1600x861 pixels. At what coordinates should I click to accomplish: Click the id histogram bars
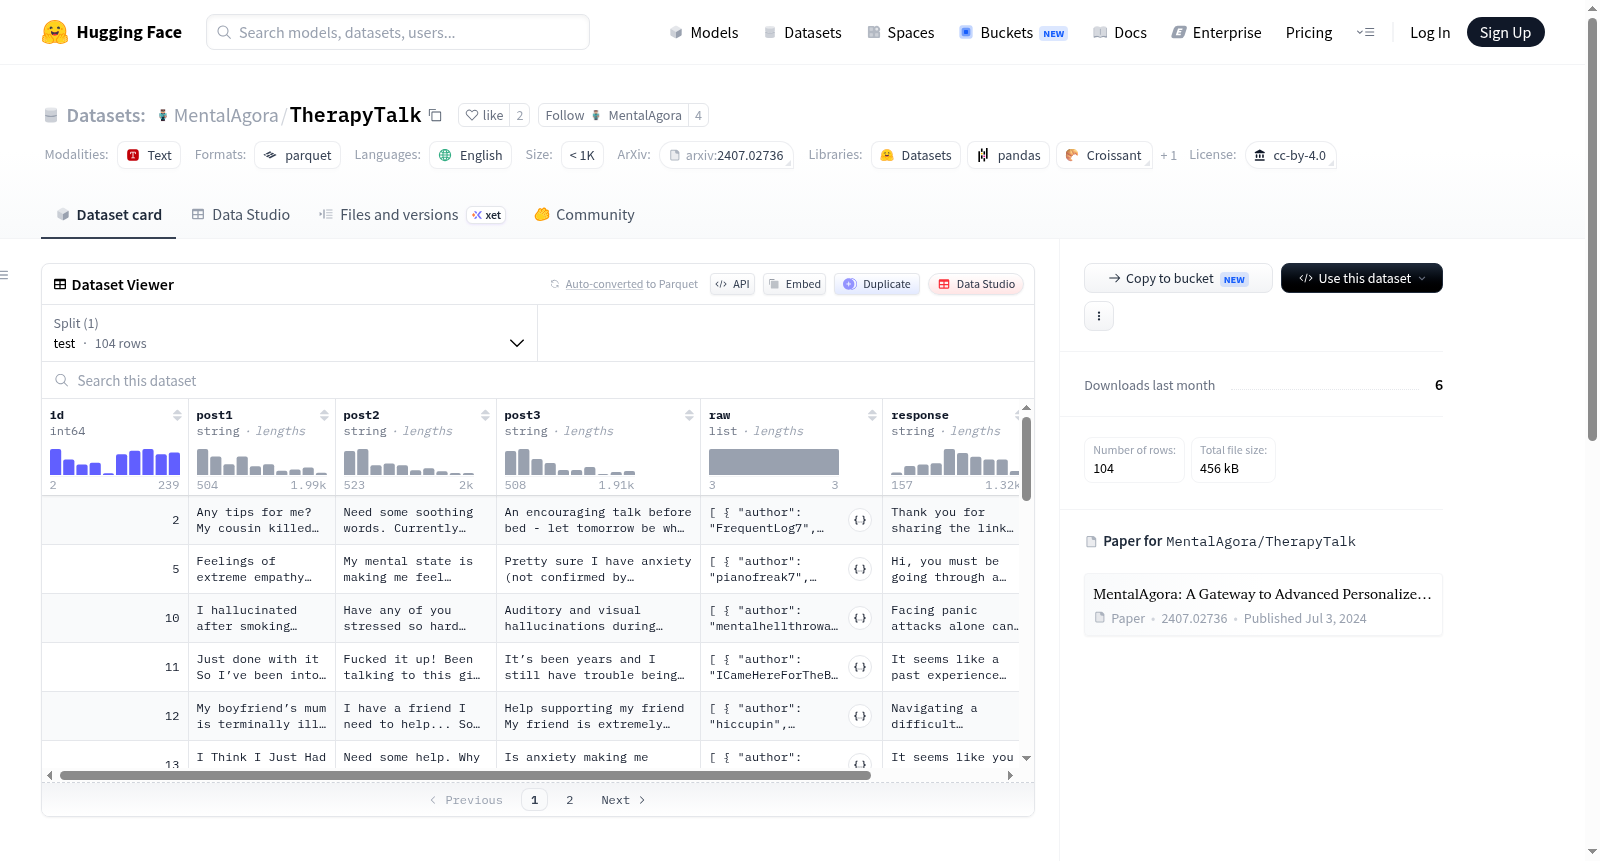click(x=115, y=461)
